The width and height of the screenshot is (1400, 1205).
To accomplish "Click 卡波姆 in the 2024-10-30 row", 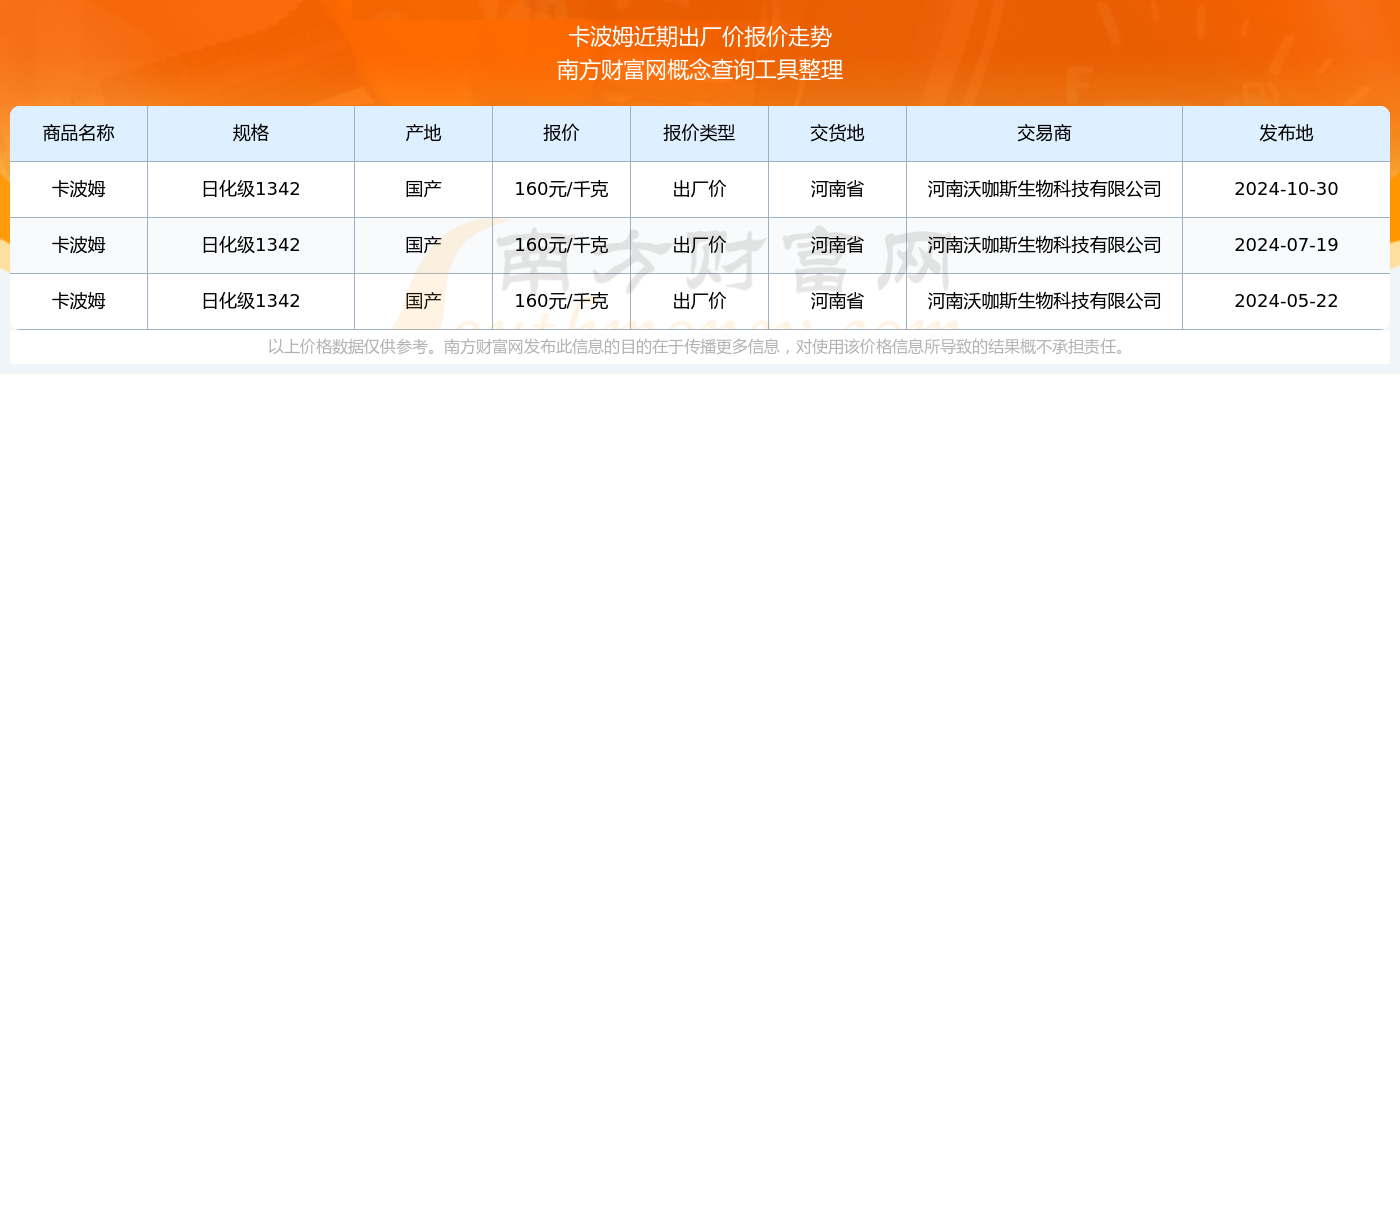I will [79, 189].
